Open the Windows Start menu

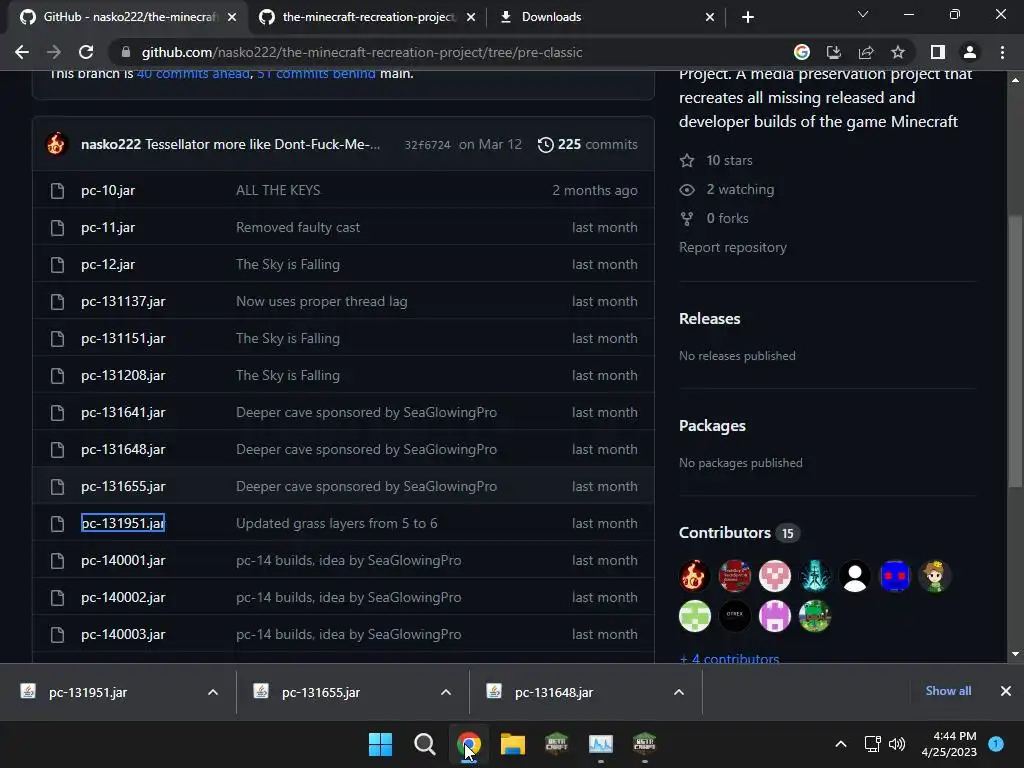click(x=380, y=744)
